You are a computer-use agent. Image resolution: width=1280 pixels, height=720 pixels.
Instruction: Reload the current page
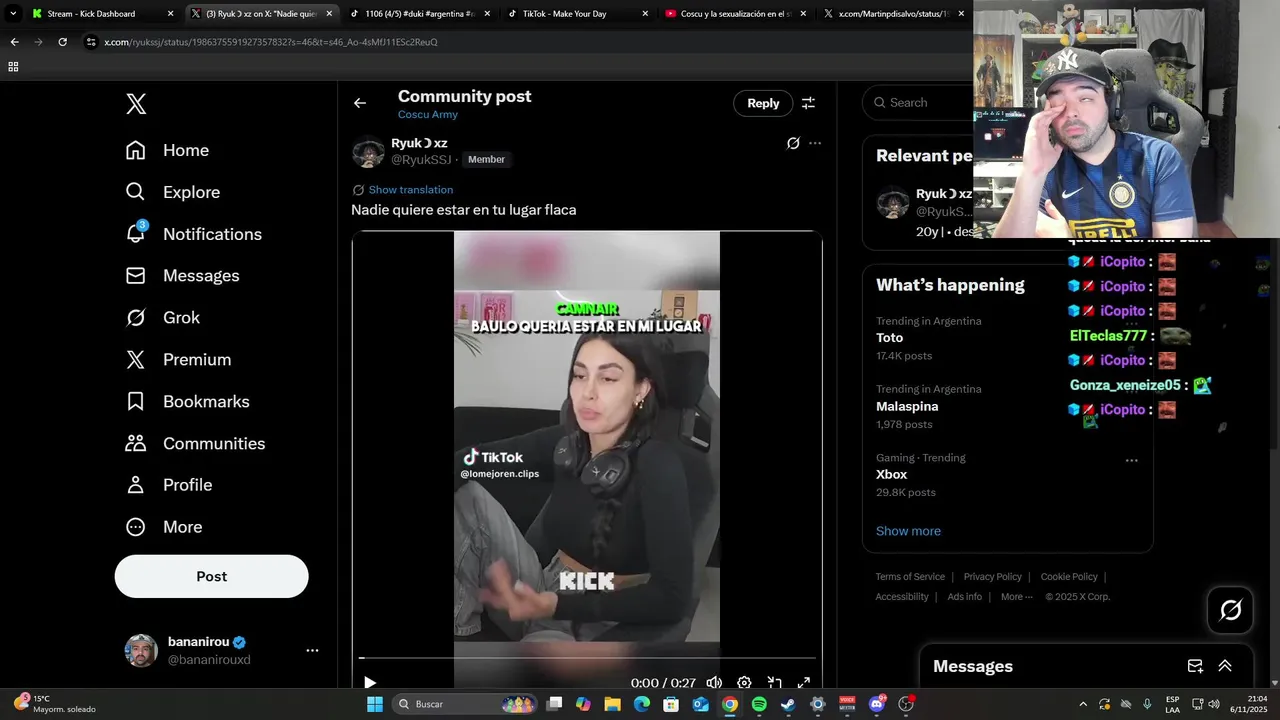point(62,42)
